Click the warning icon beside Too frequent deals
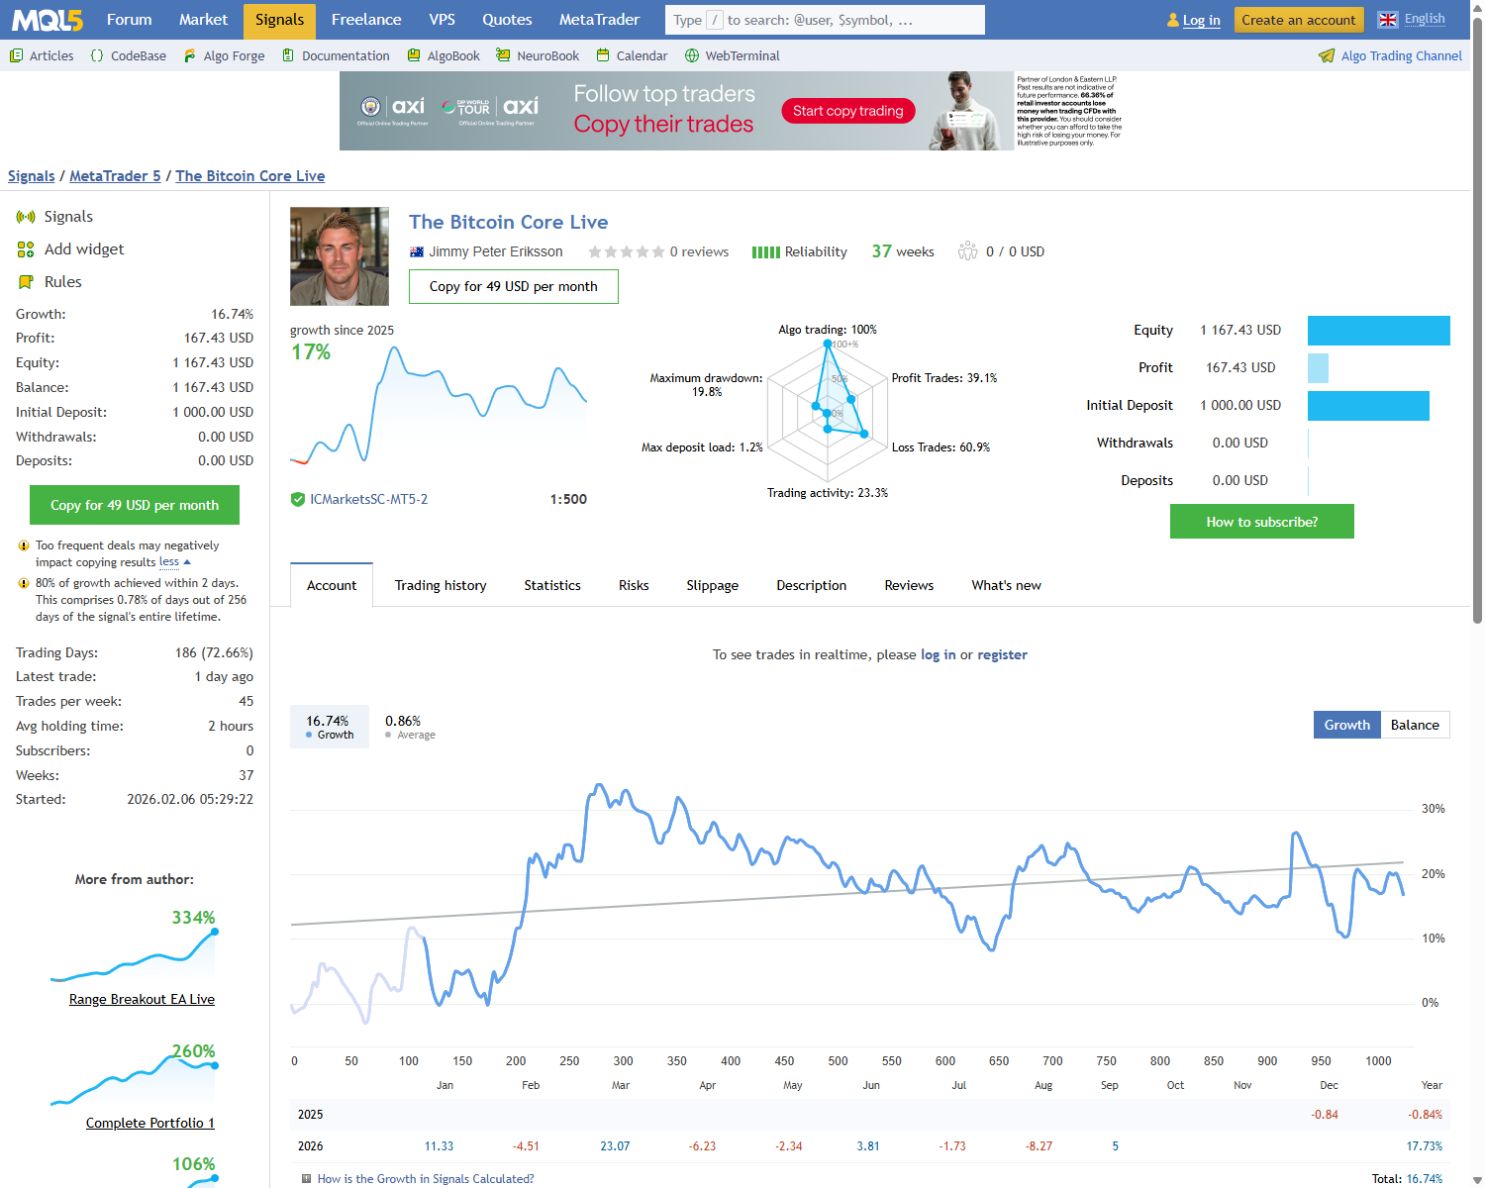The image size is (1485, 1188). [23, 546]
